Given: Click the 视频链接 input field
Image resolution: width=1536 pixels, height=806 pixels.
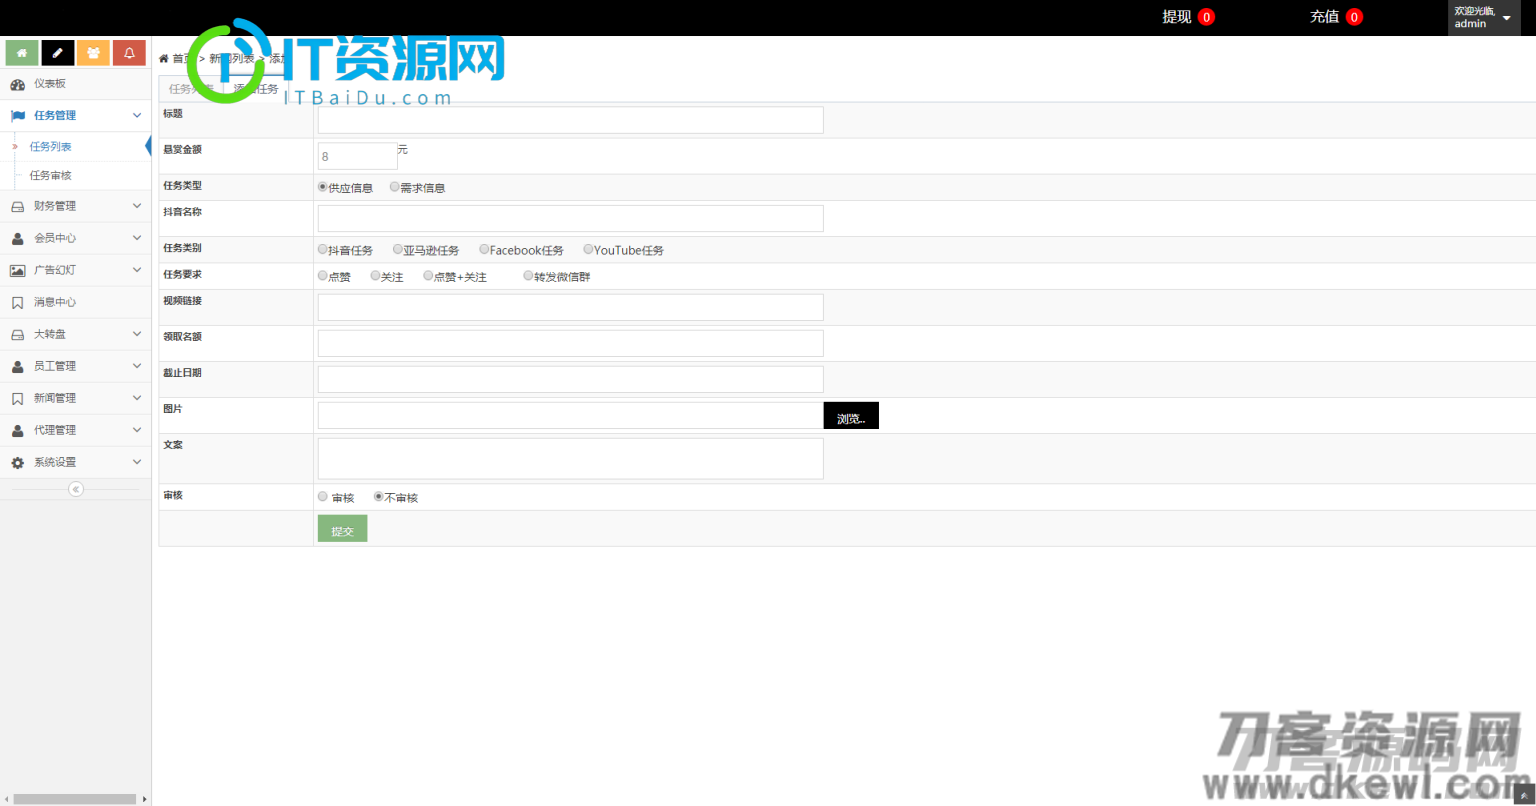Looking at the screenshot, I should [570, 307].
